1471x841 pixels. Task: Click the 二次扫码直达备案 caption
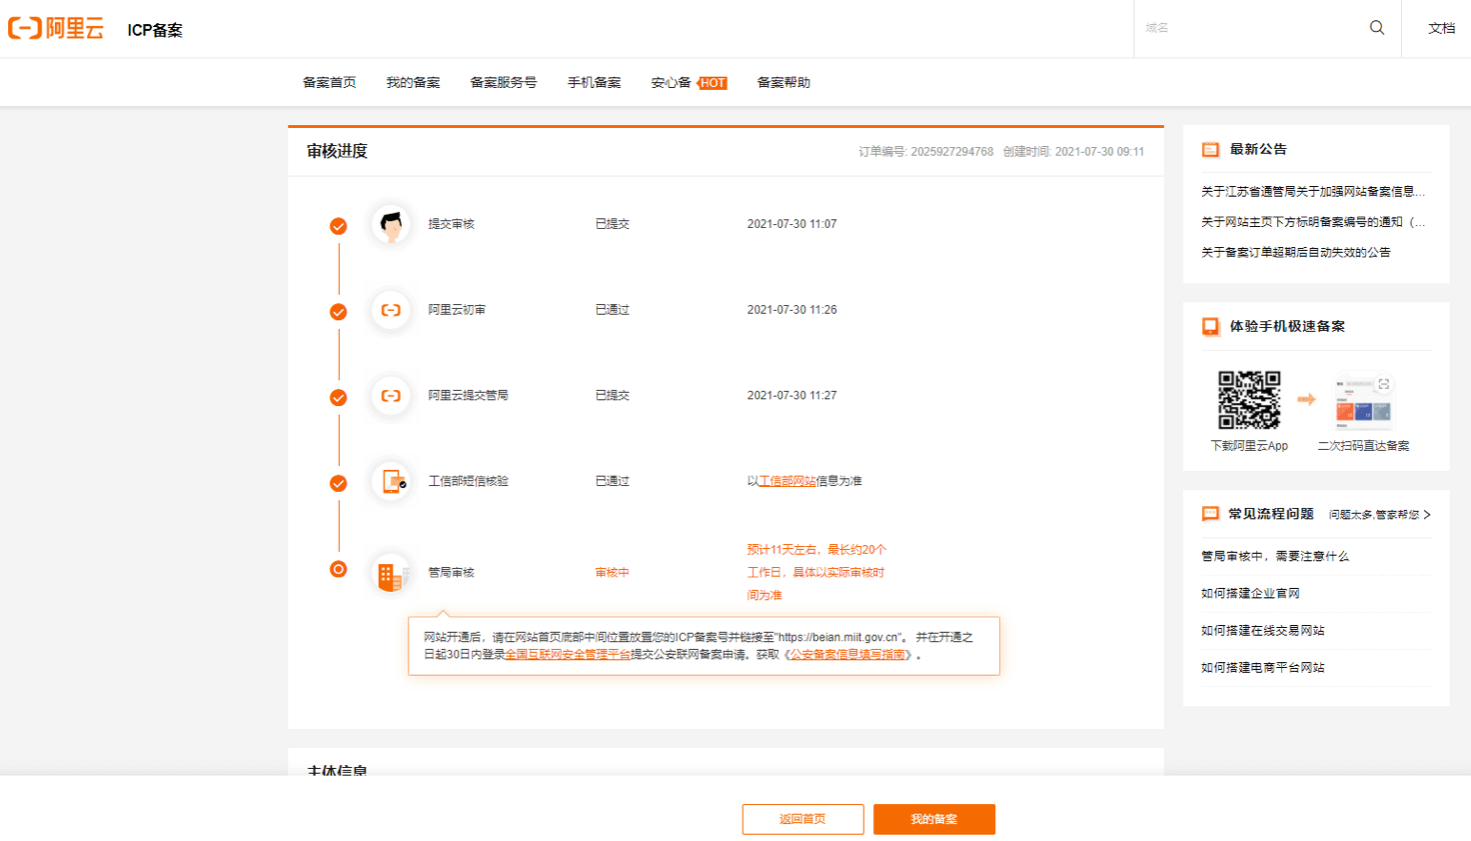(1363, 446)
